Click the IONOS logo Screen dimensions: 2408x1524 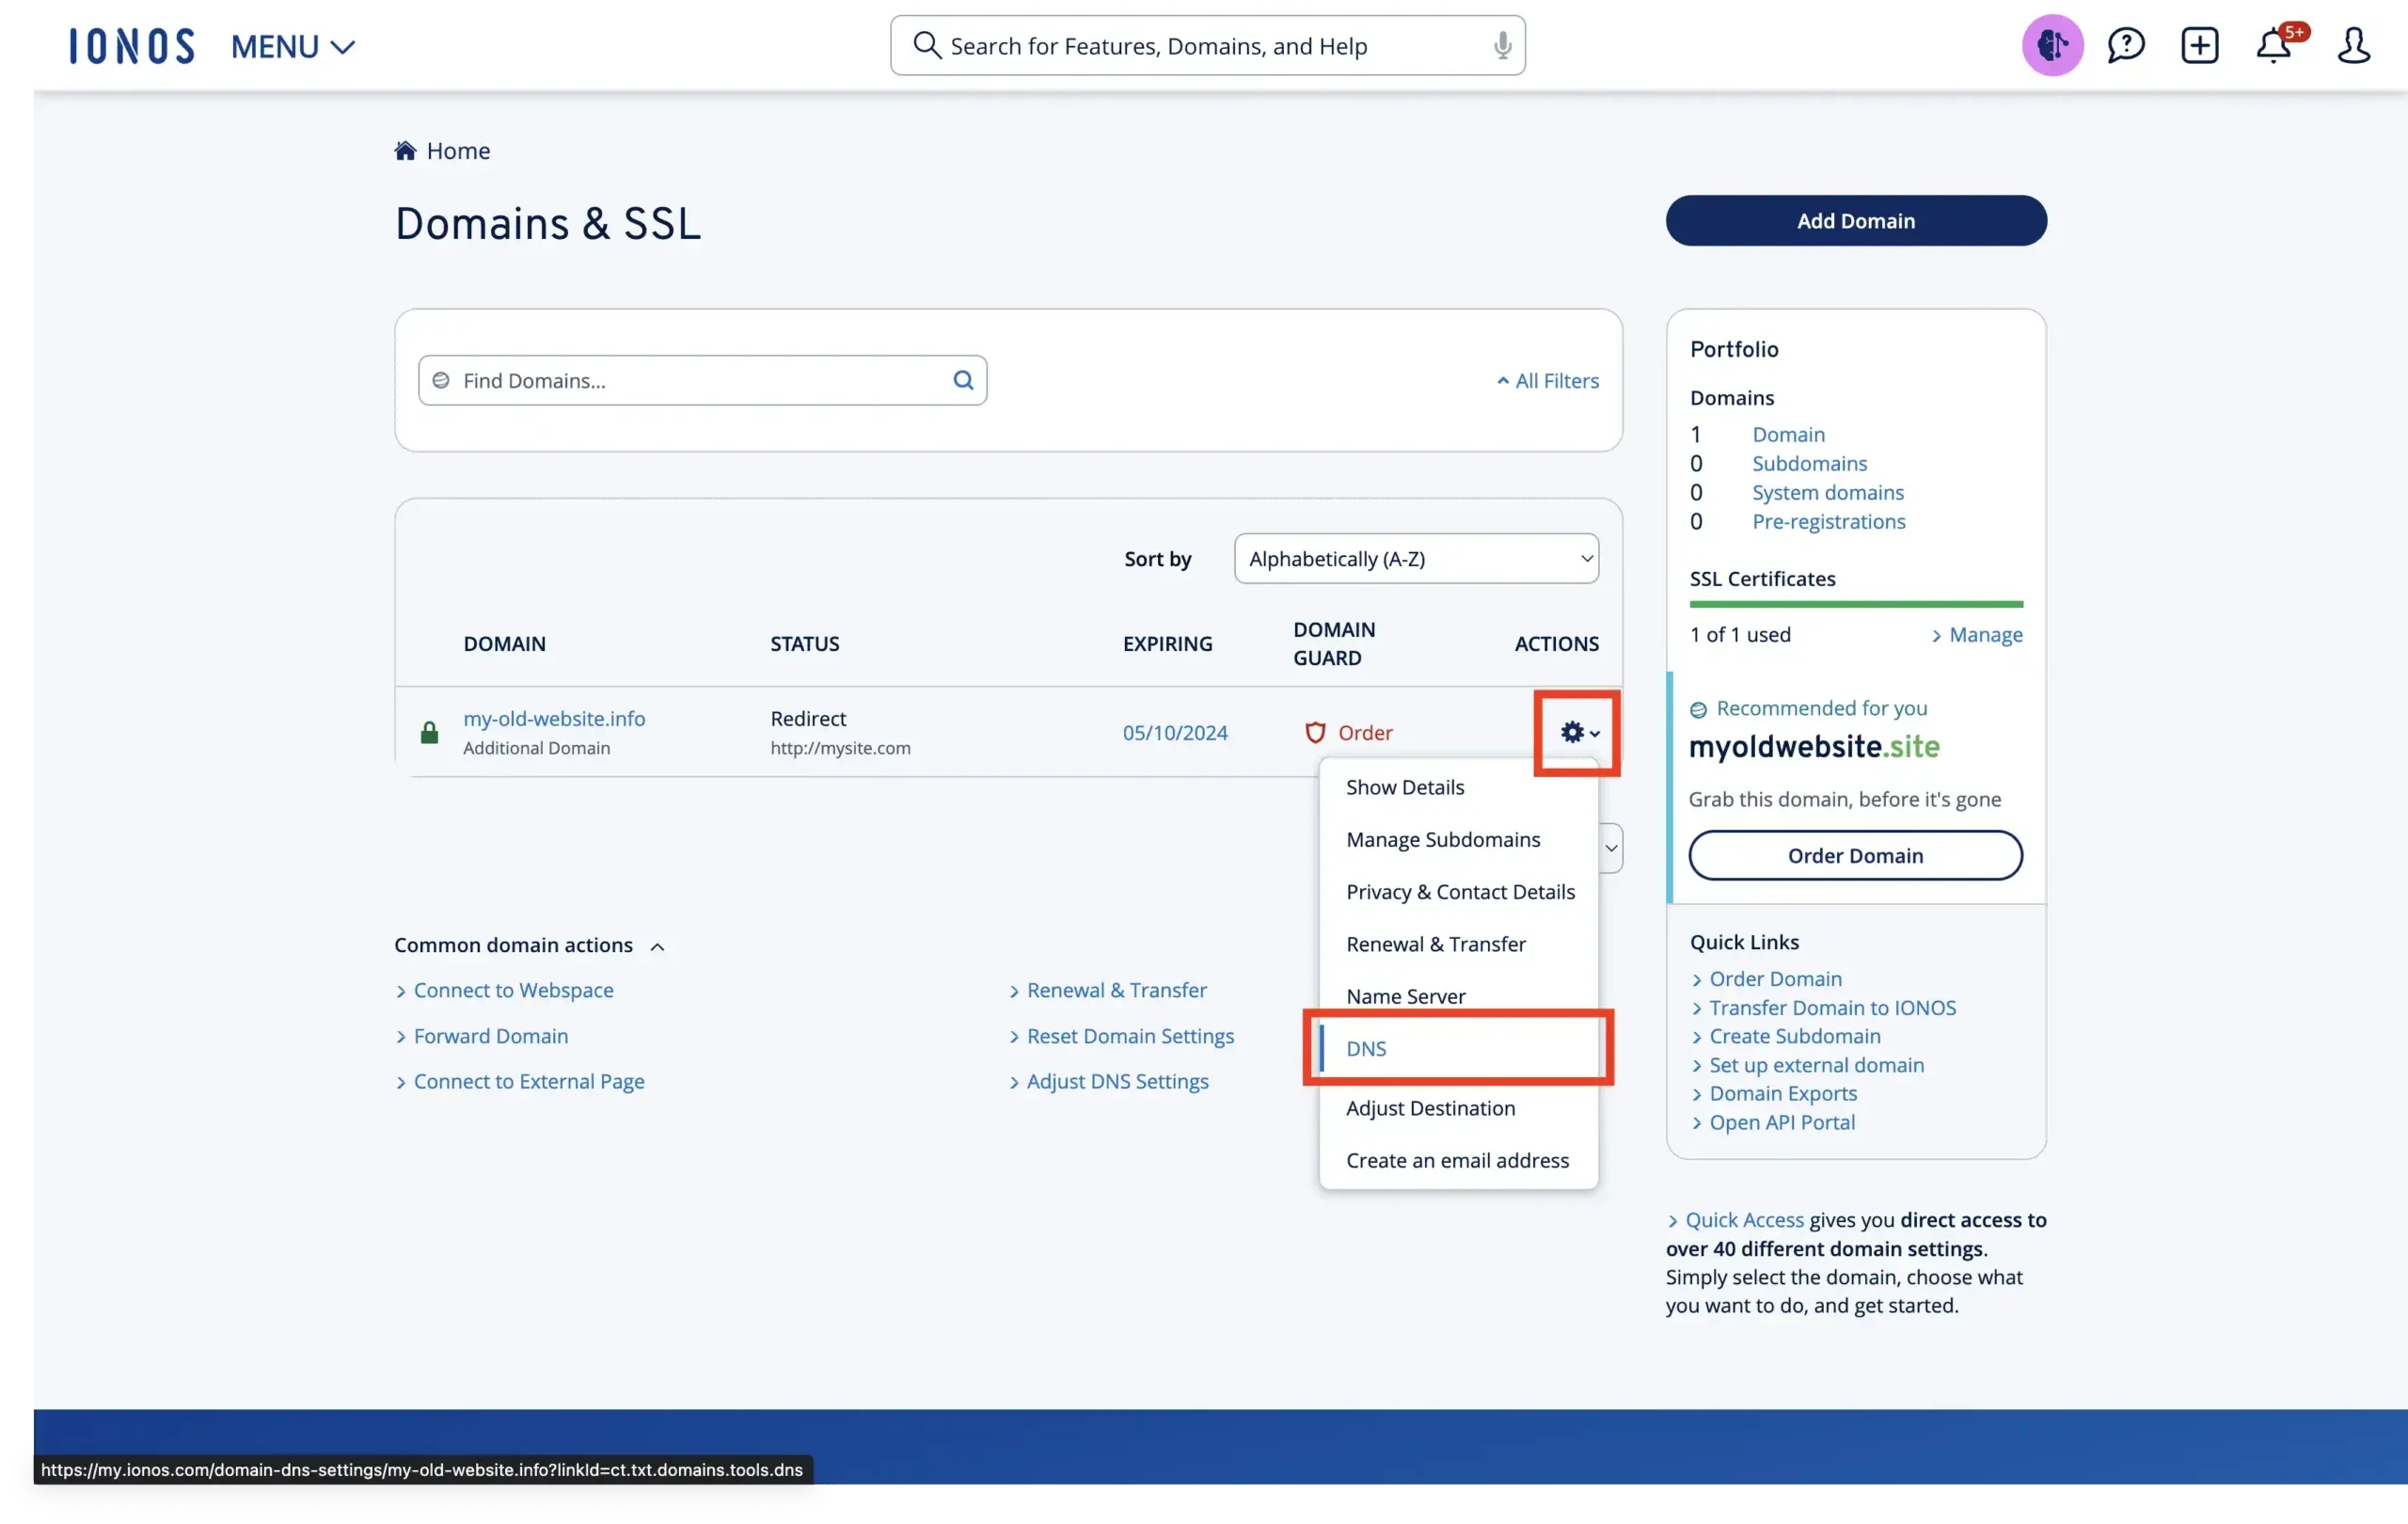pos(131,45)
